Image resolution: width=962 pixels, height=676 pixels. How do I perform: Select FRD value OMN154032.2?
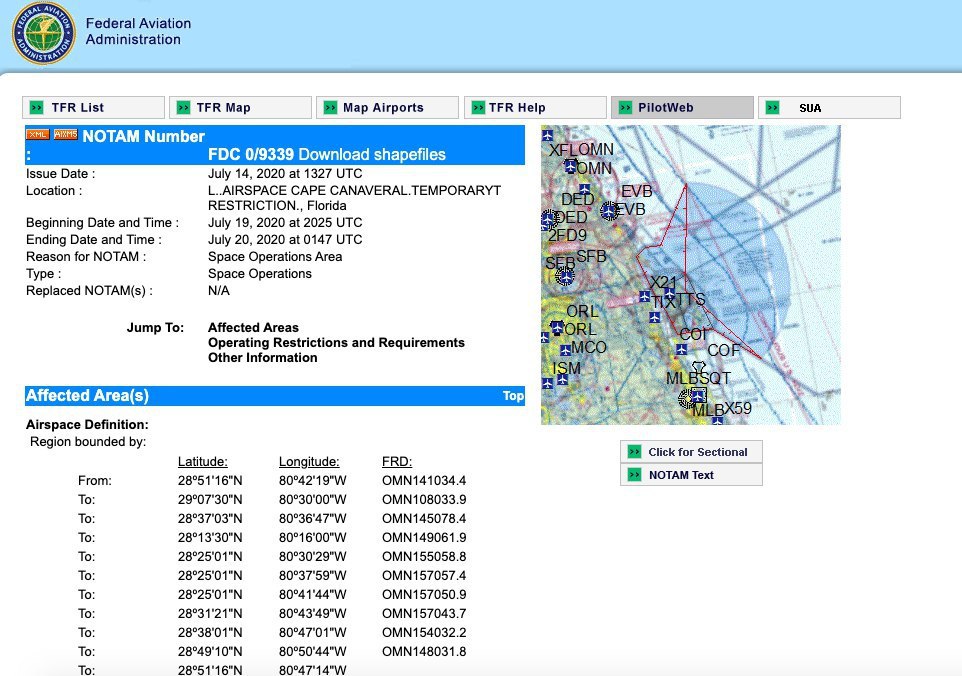(x=424, y=633)
